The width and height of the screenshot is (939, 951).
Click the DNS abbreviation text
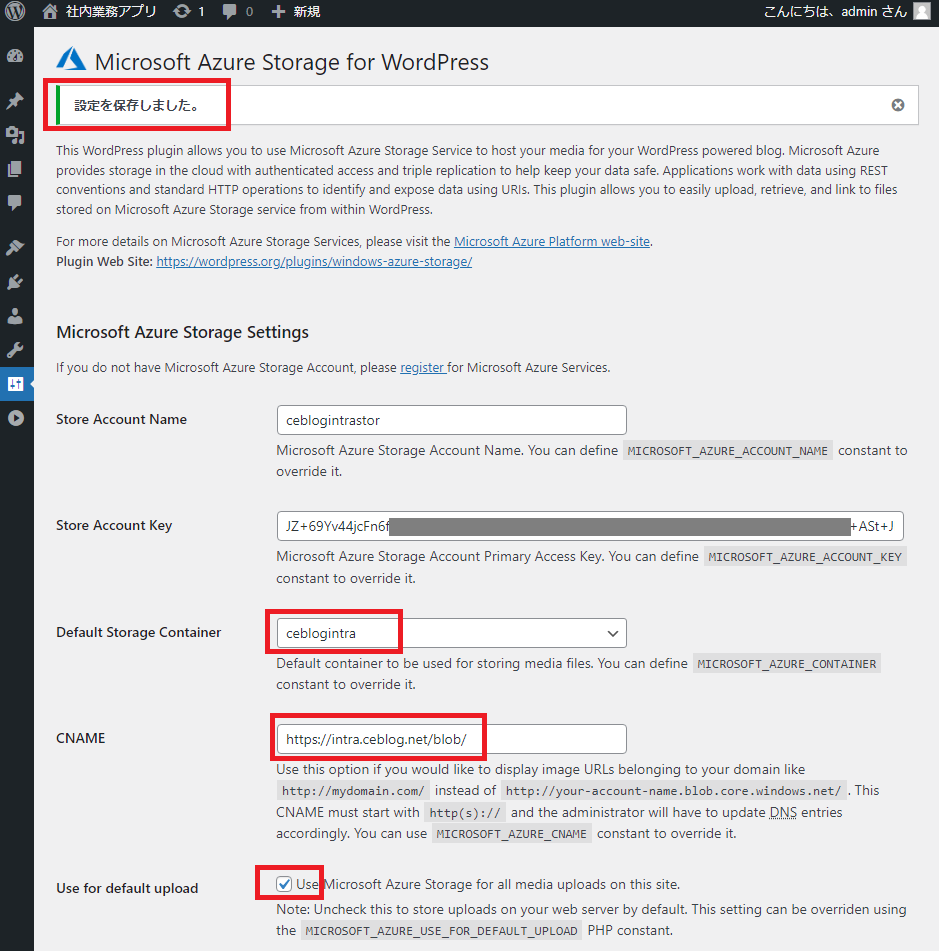click(783, 812)
